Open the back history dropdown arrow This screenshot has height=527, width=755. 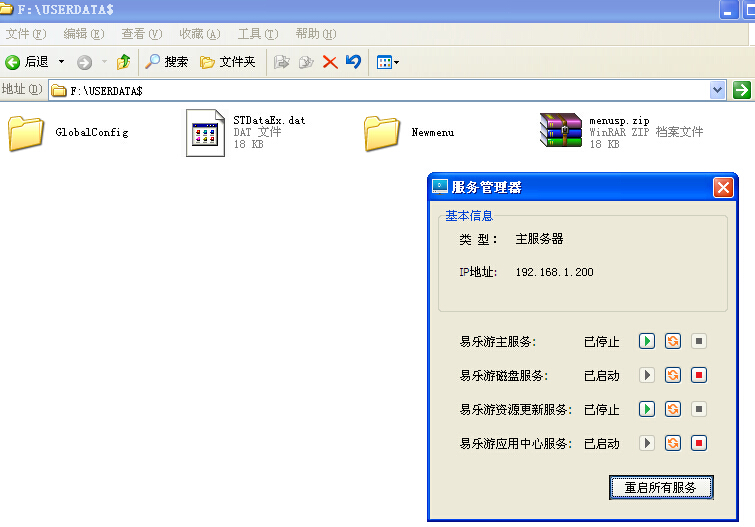tap(61, 62)
